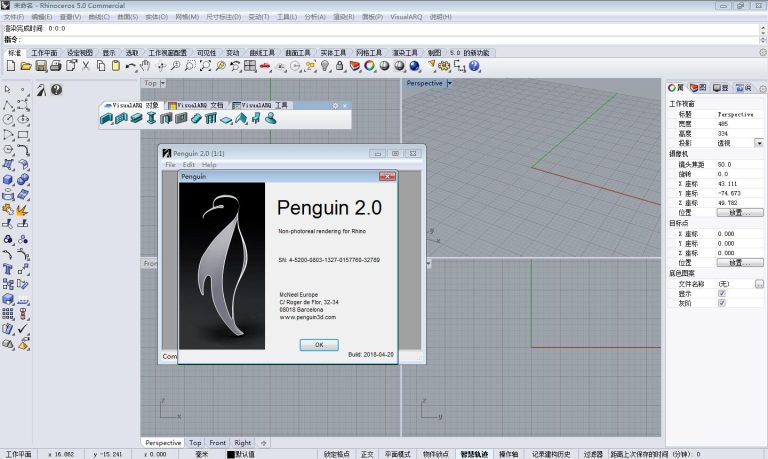Select the Circle tool in the sidebar
The height and width of the screenshot is (459, 768).
click(8, 120)
